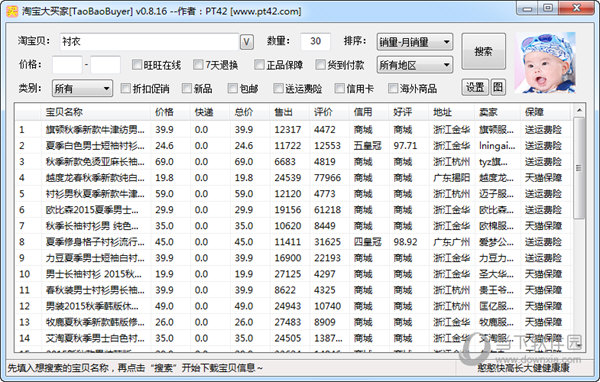Viewport: 600px width, 382px height.
Task: Open the 类别 category dropdown 所有
Action: pyautogui.click(x=82, y=88)
